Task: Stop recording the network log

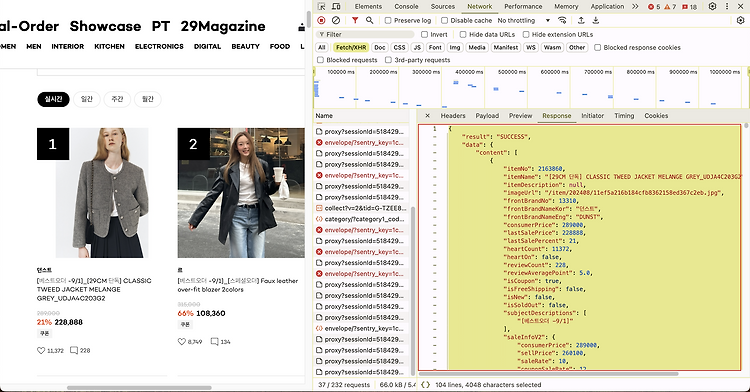Action: point(321,21)
